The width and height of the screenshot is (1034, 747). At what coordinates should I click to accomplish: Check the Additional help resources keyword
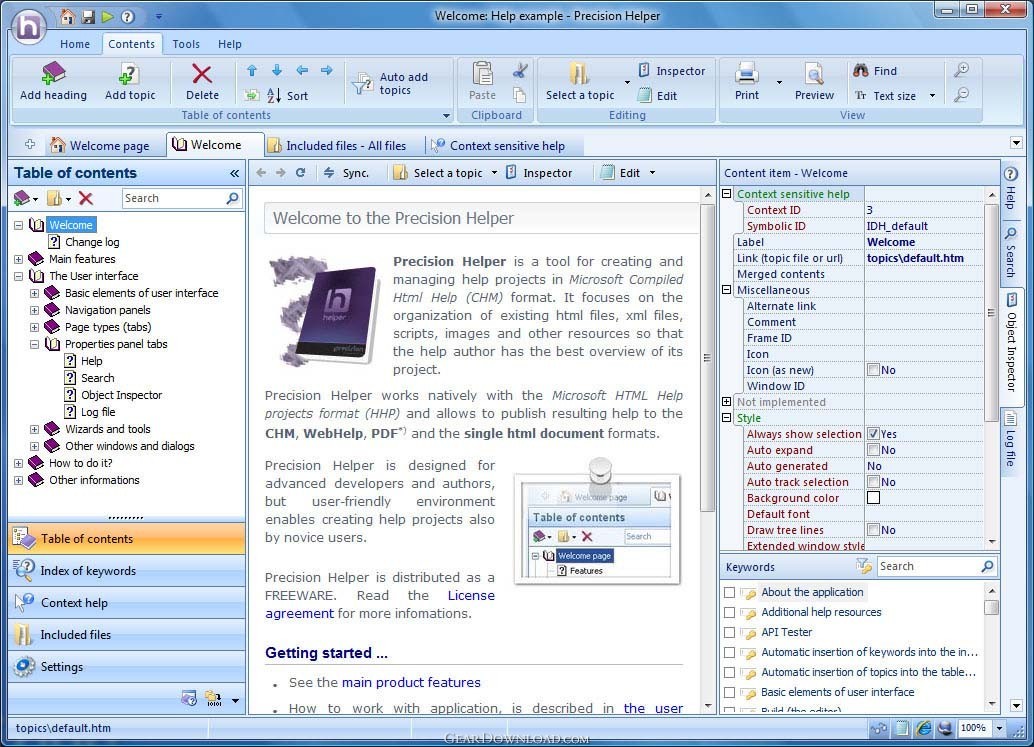(x=729, y=613)
